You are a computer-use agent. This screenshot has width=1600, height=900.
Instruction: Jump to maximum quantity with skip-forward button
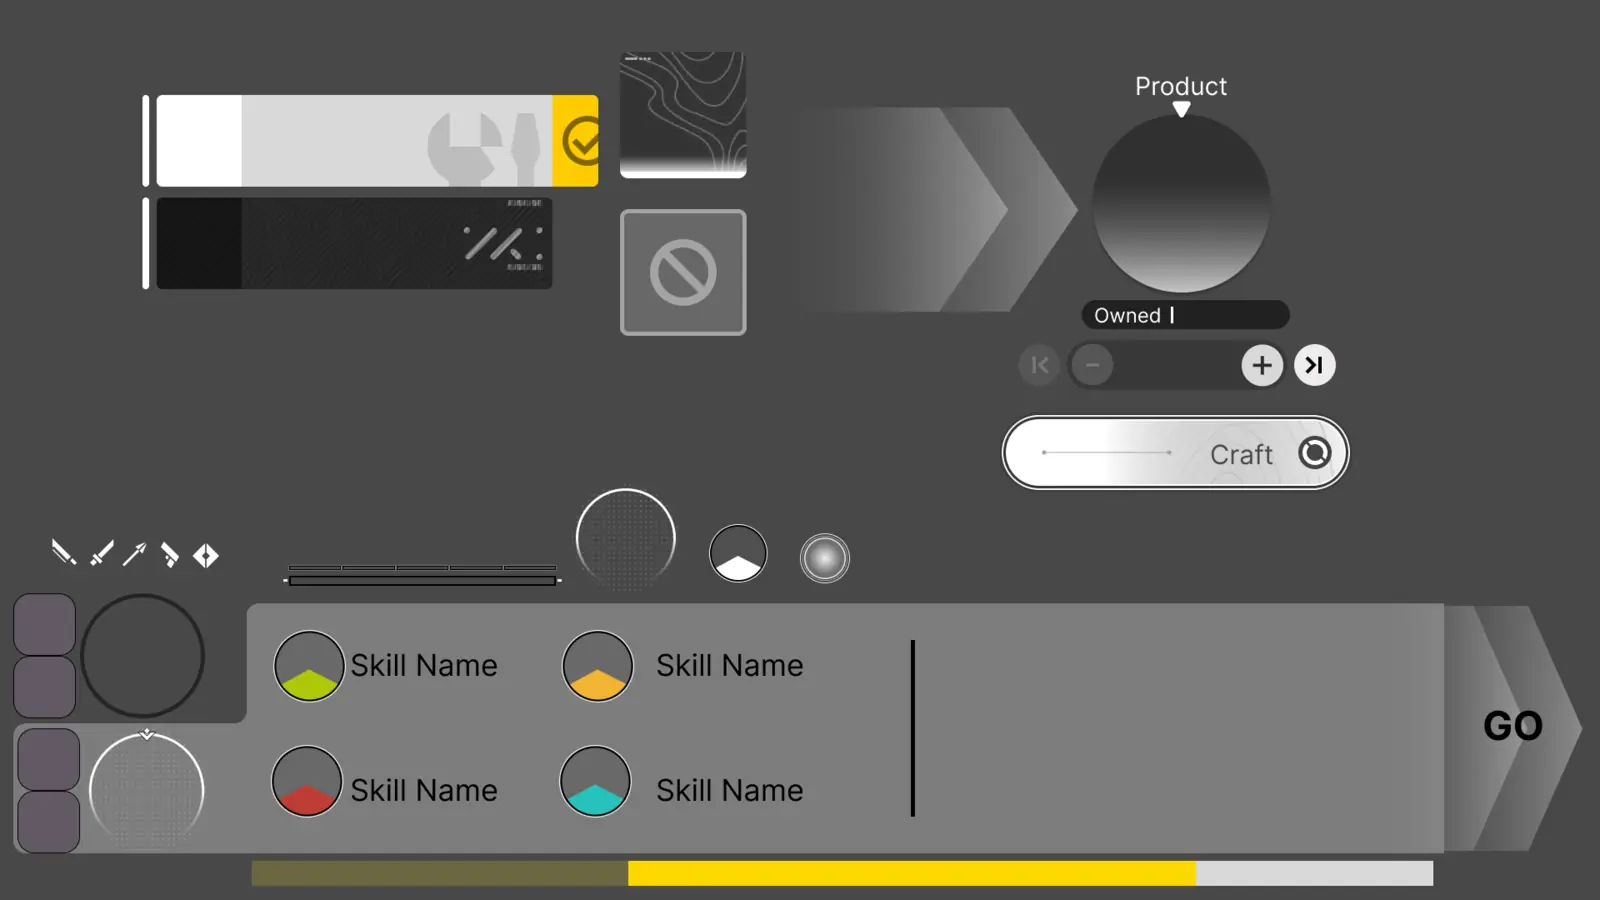[1314, 365]
